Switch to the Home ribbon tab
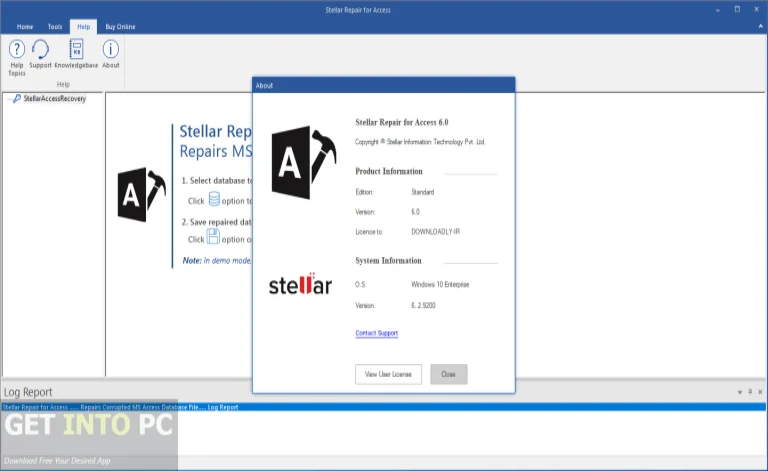Screen dimensions: 768x471 click(24, 27)
